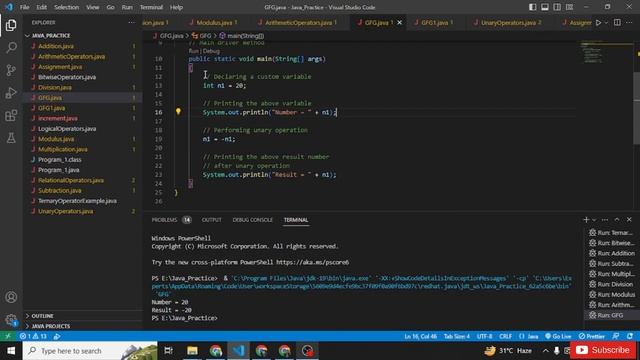Close the GFG.java editor tab
The height and width of the screenshot is (360, 640).
(400, 22)
